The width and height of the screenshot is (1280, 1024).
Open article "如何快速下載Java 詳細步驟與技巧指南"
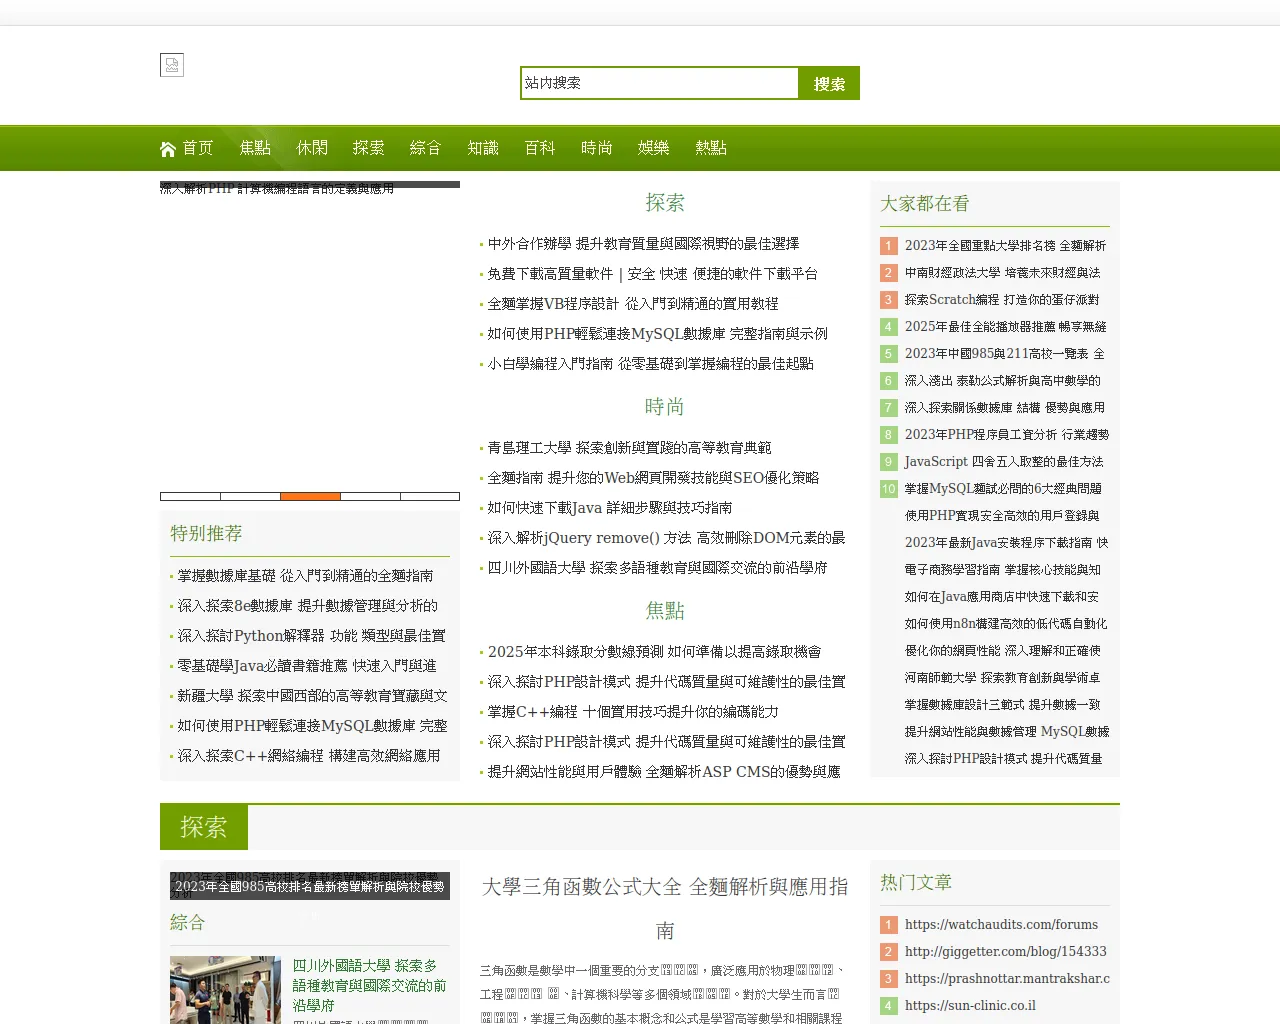coord(610,508)
